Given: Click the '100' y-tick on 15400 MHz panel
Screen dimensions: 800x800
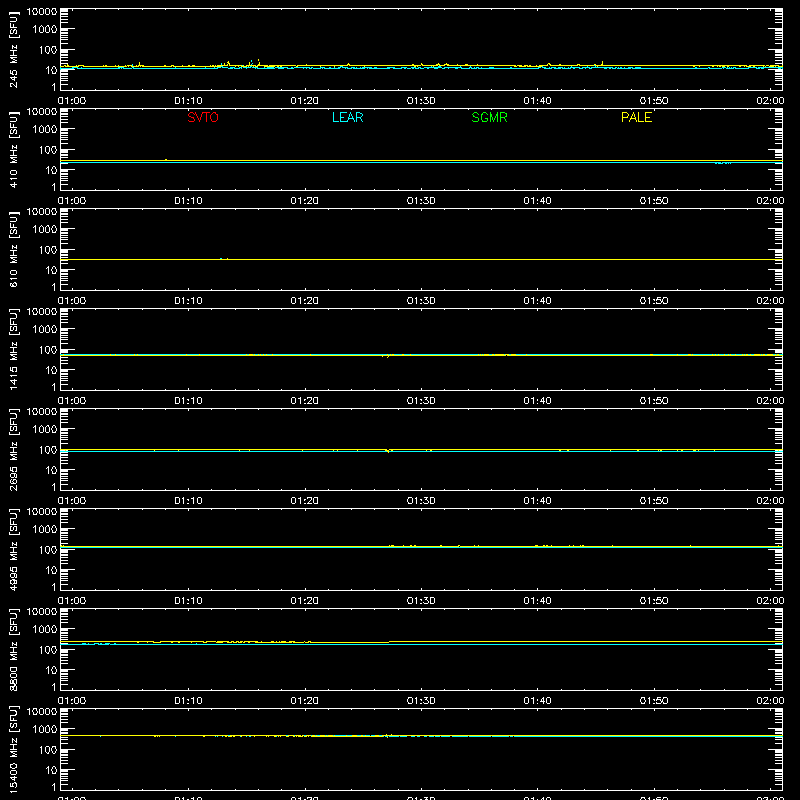Looking at the screenshot, I should point(48,749).
